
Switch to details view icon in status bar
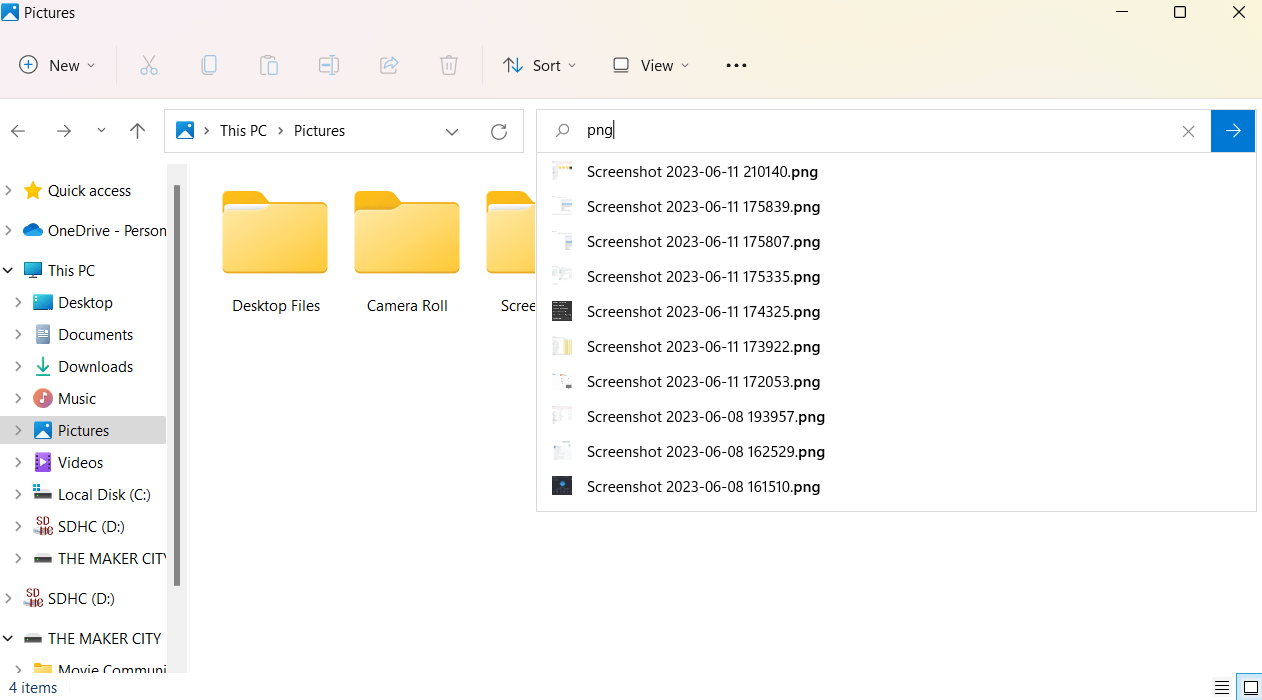click(x=1222, y=687)
